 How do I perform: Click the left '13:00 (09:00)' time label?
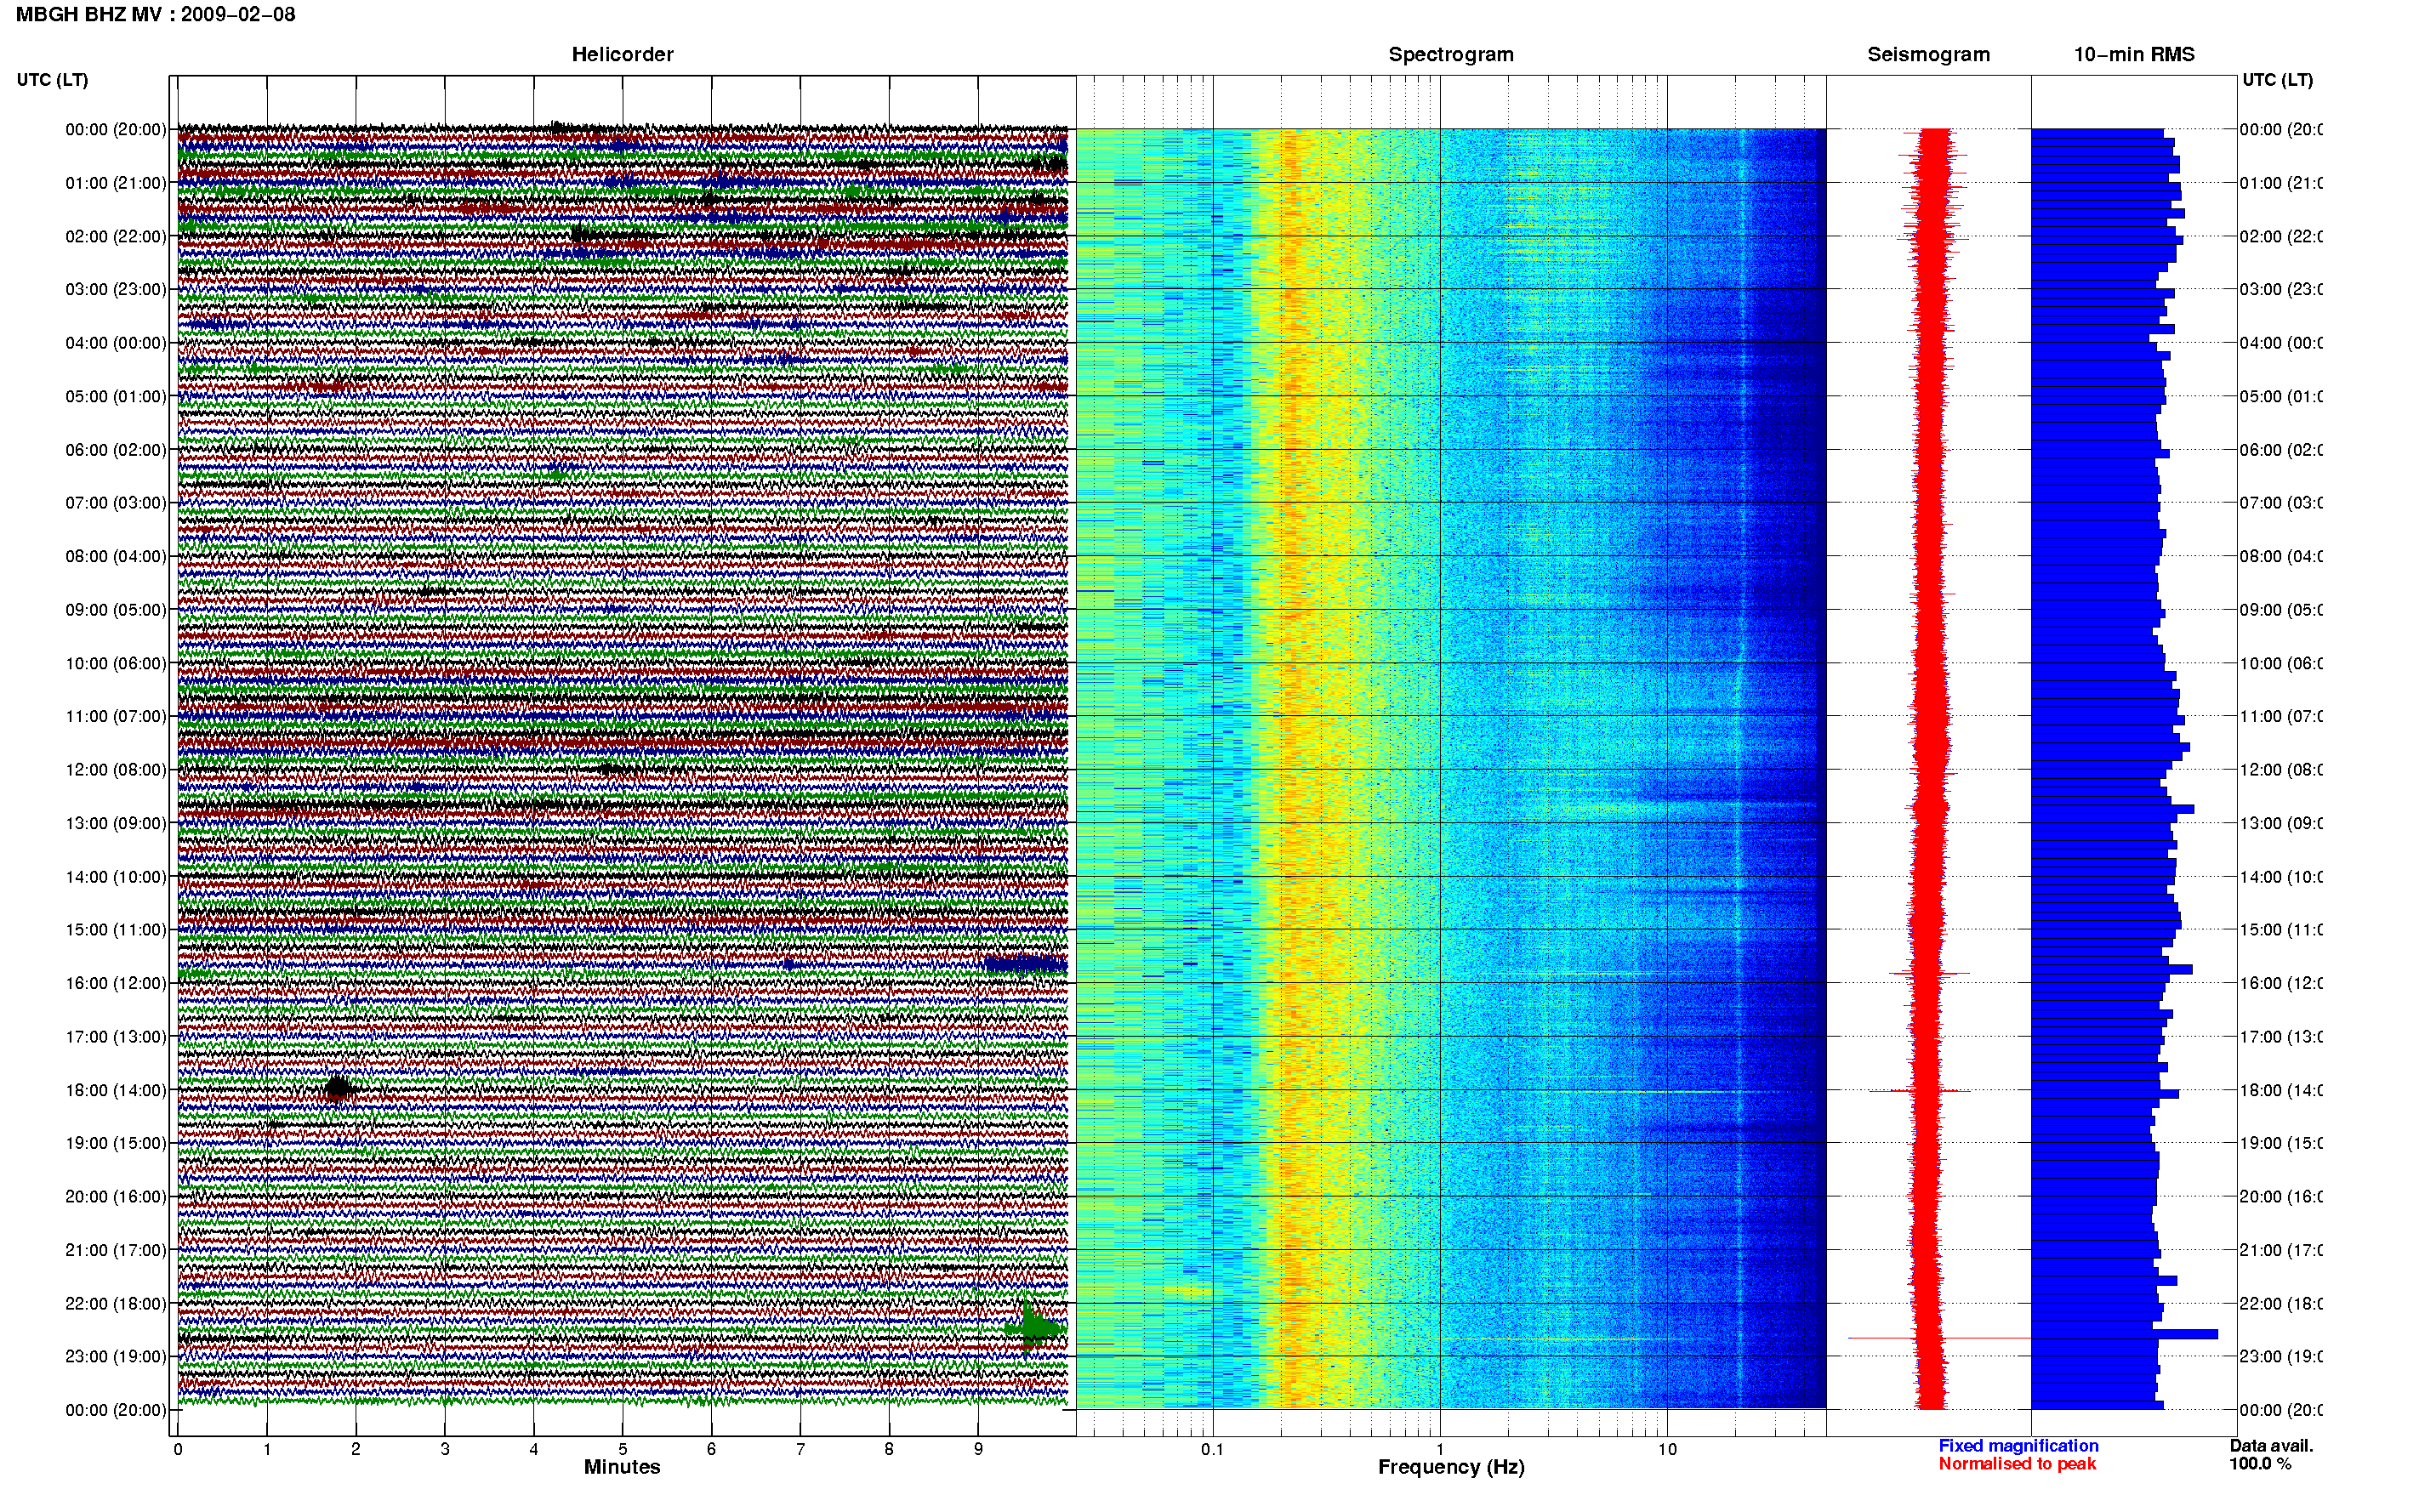click(116, 823)
